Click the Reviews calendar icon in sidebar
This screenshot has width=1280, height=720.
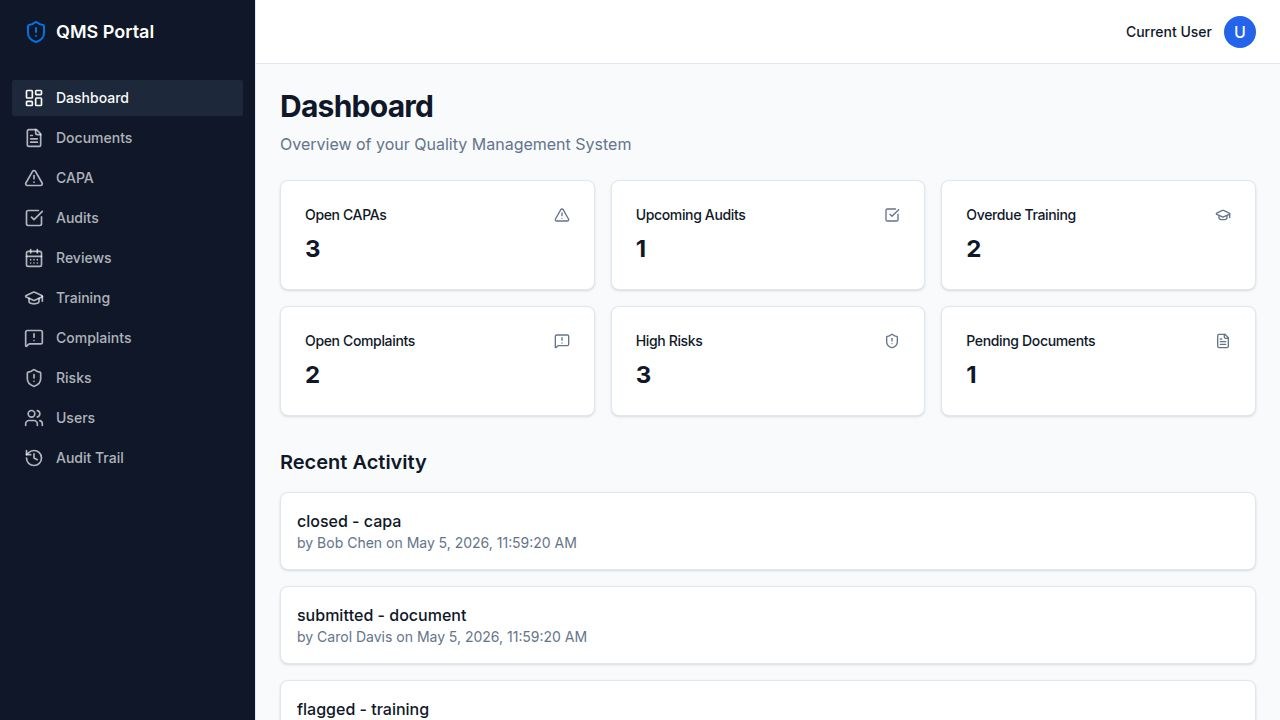point(34,258)
